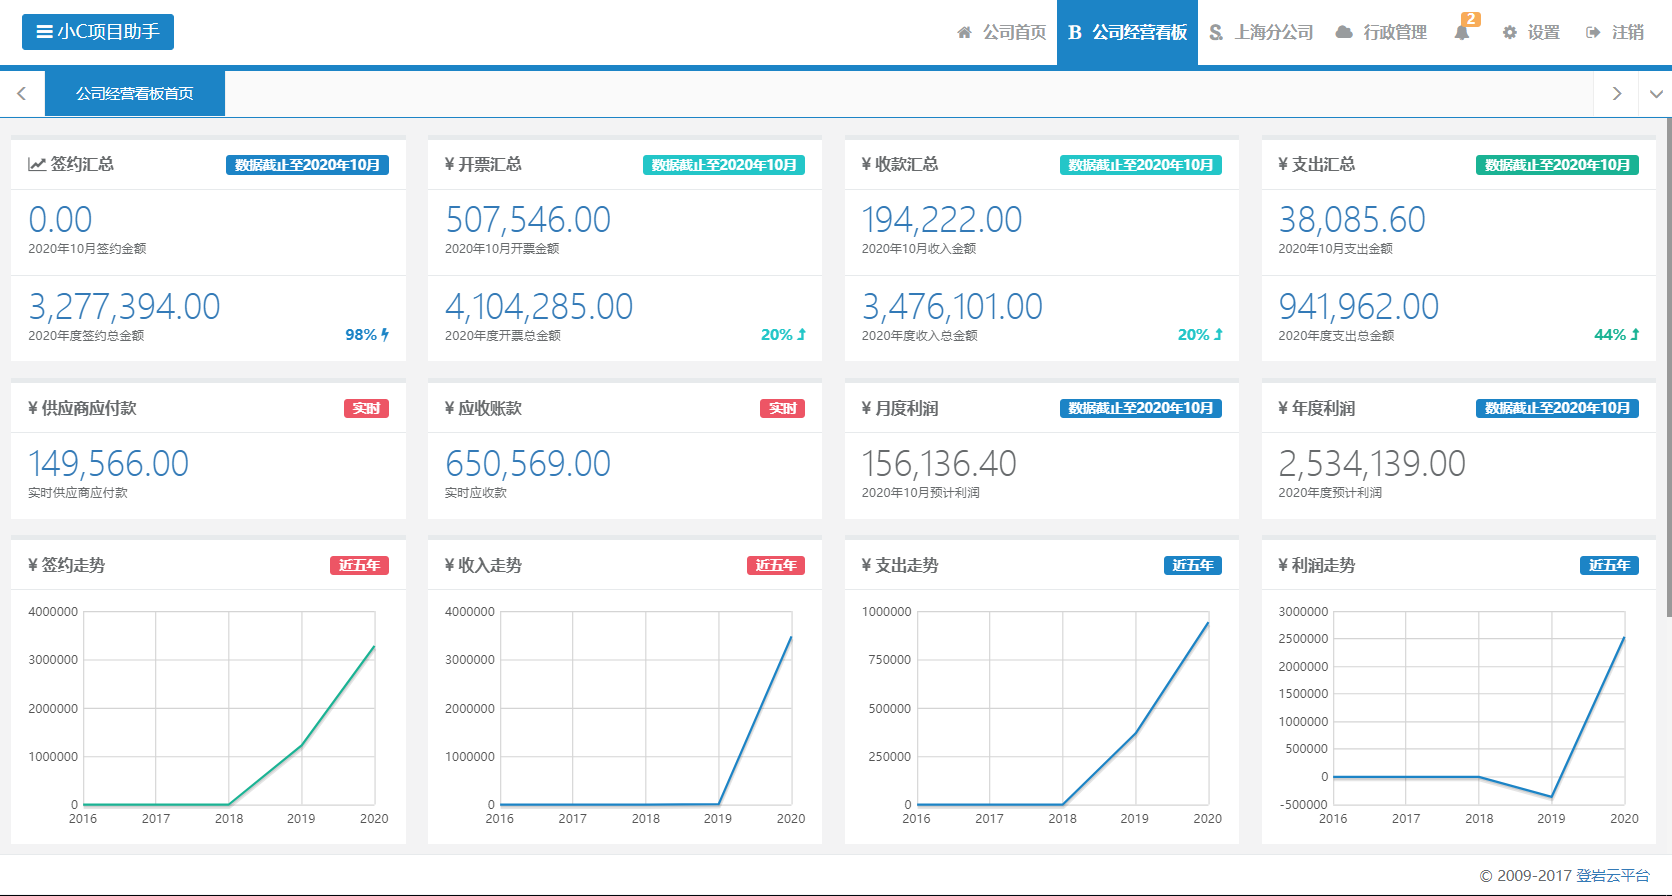Toggle the 小C项目助手 sidebar menu button

click(x=98, y=32)
